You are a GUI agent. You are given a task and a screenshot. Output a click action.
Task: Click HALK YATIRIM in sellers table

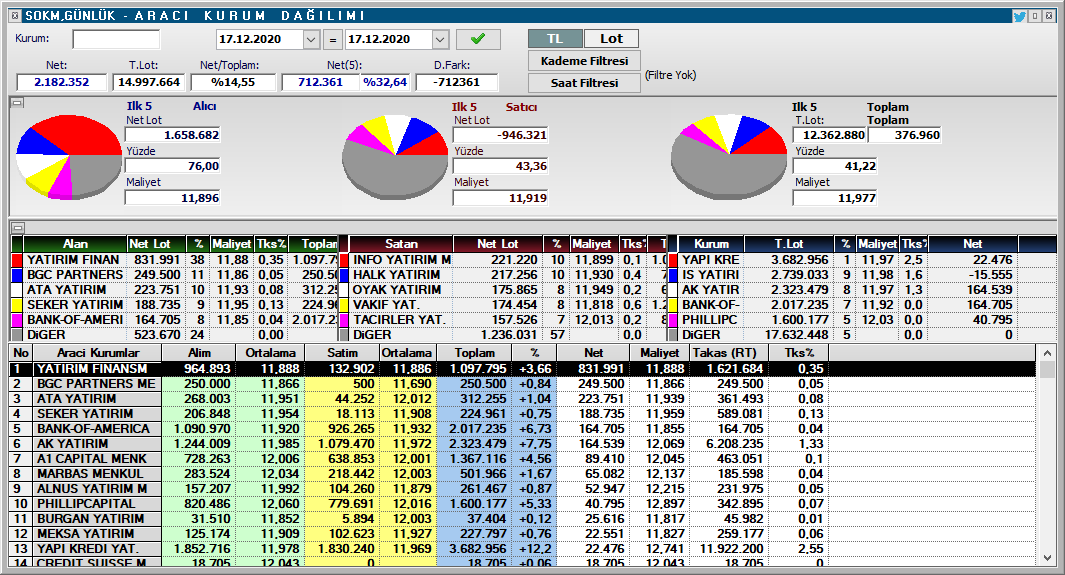point(396,275)
